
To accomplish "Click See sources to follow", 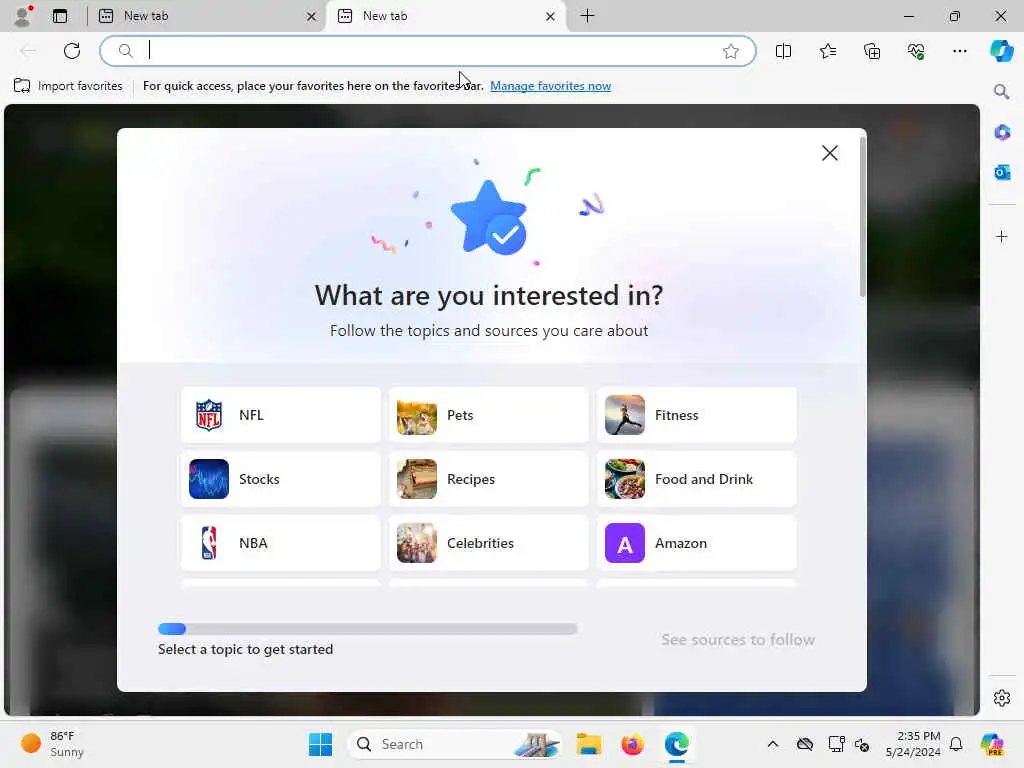I will pyautogui.click(x=737, y=639).
